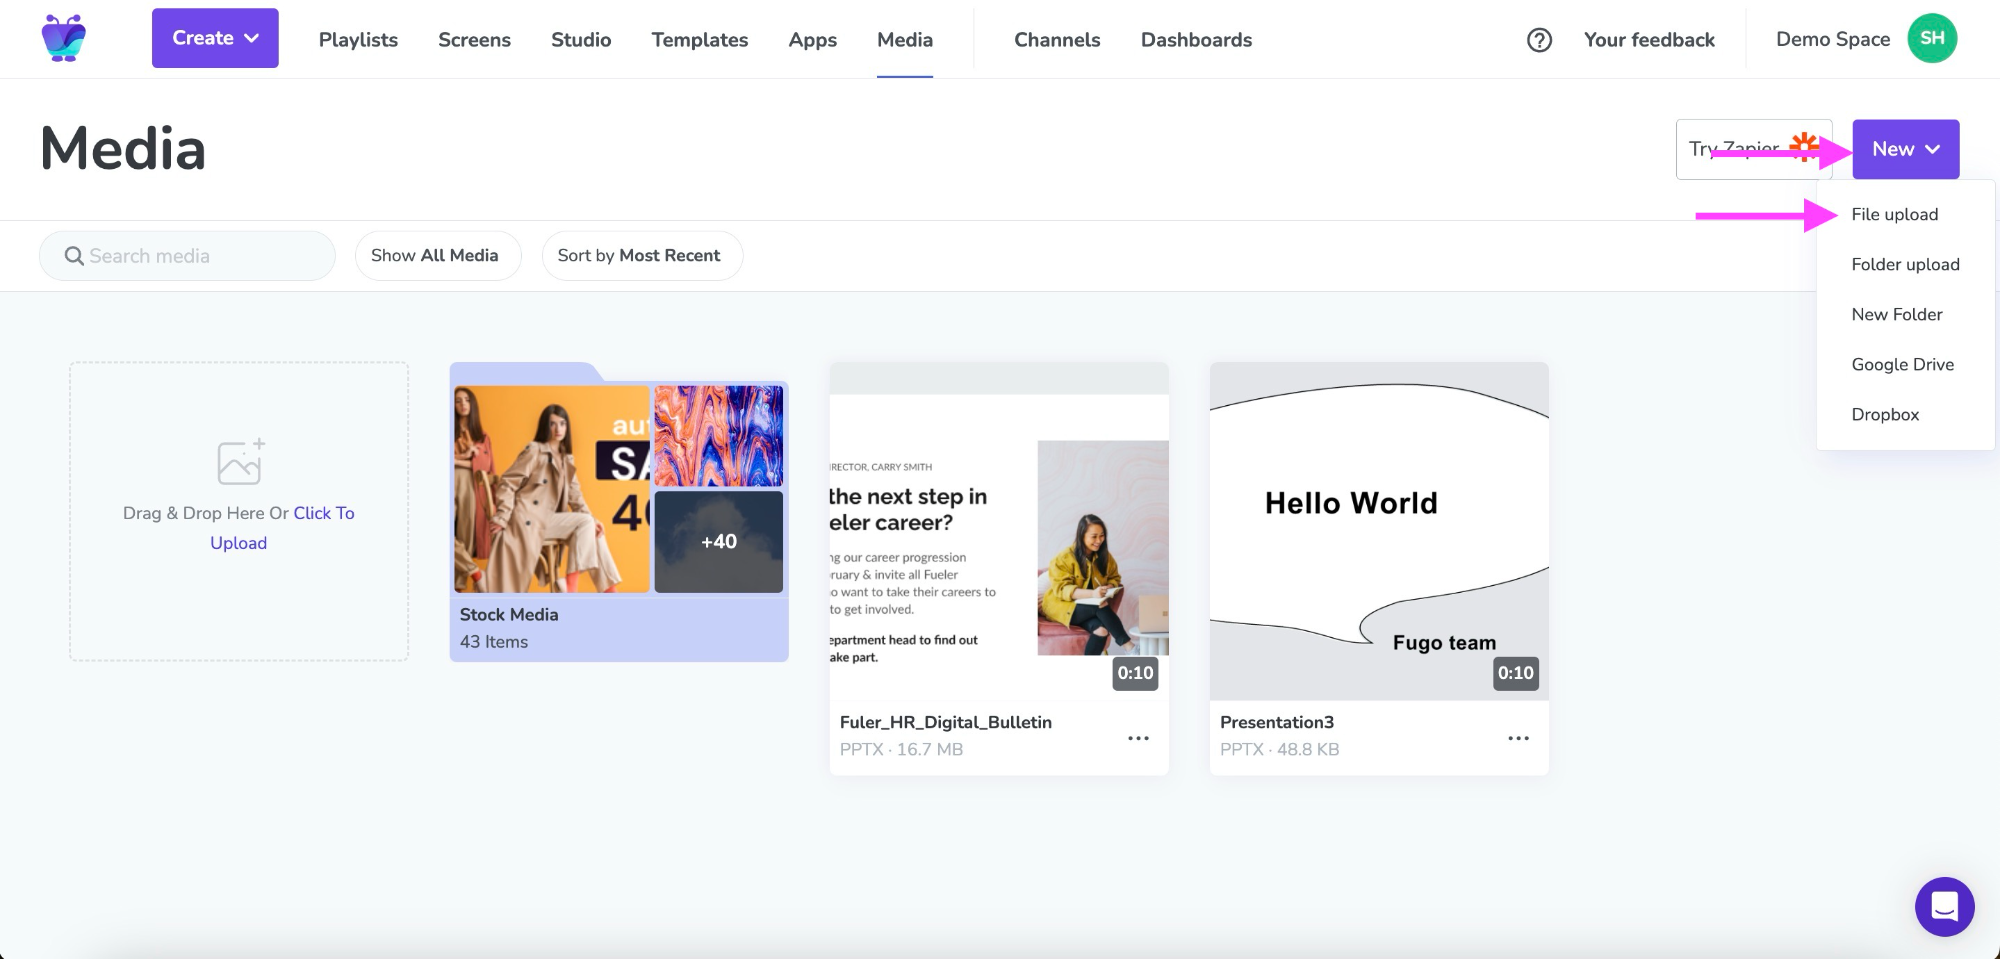The width and height of the screenshot is (2000, 959).
Task: Open the Channels tab
Action: pyautogui.click(x=1057, y=40)
